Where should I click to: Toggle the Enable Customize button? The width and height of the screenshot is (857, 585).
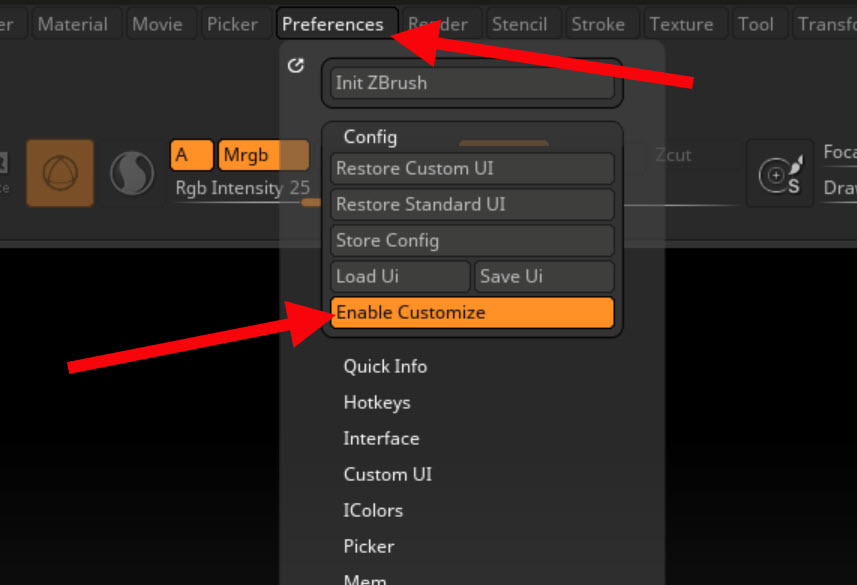click(472, 313)
